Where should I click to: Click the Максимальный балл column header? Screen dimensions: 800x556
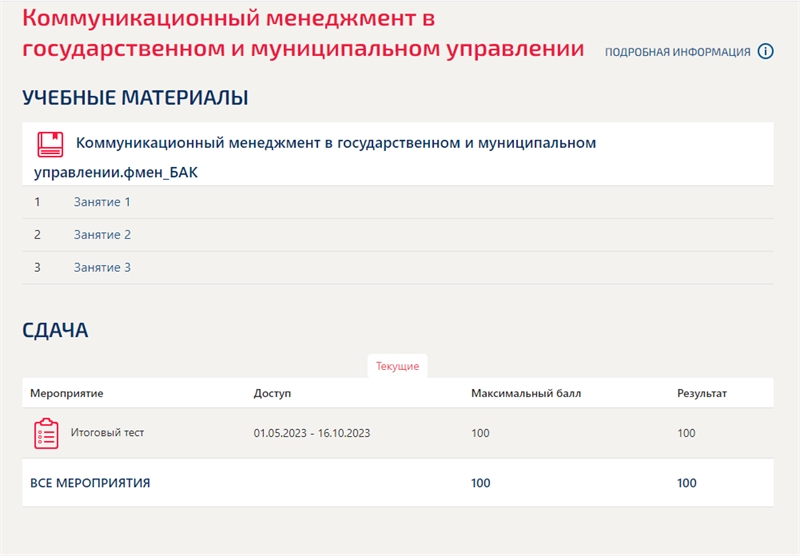(526, 393)
